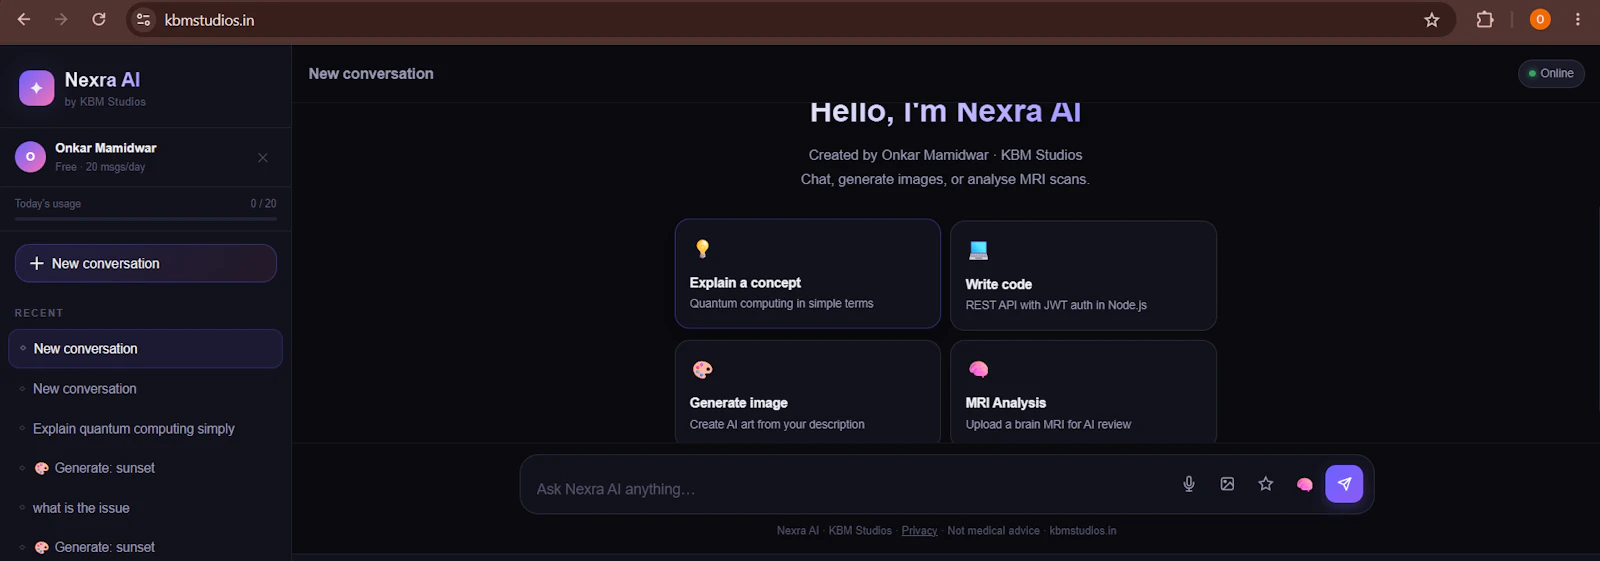This screenshot has width=1600, height=561.
Task: Click REST API with JWT auth text
Action: click(1056, 305)
